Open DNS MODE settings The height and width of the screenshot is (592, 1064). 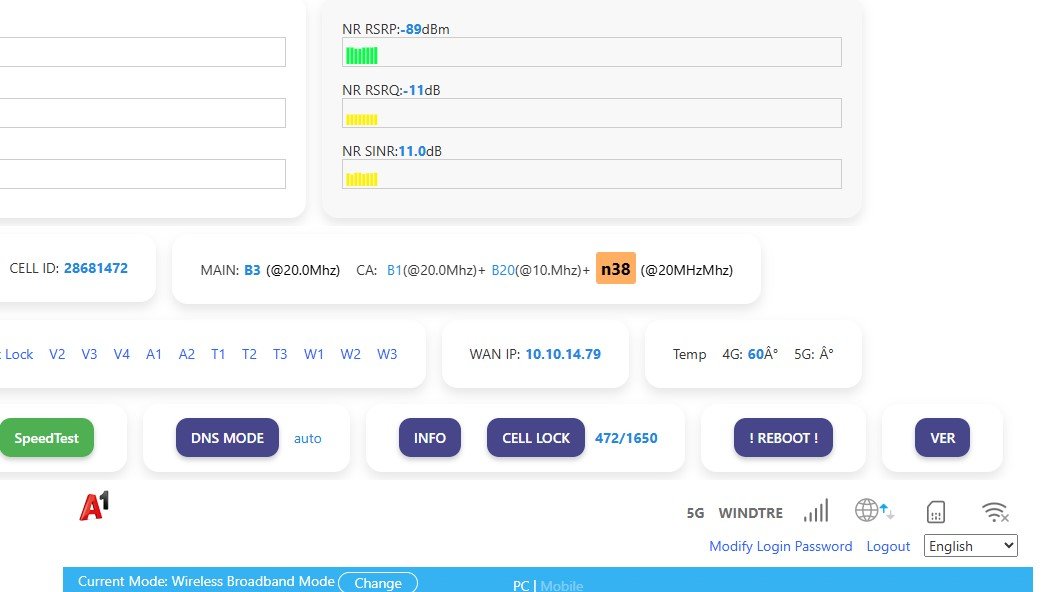pyautogui.click(x=227, y=438)
